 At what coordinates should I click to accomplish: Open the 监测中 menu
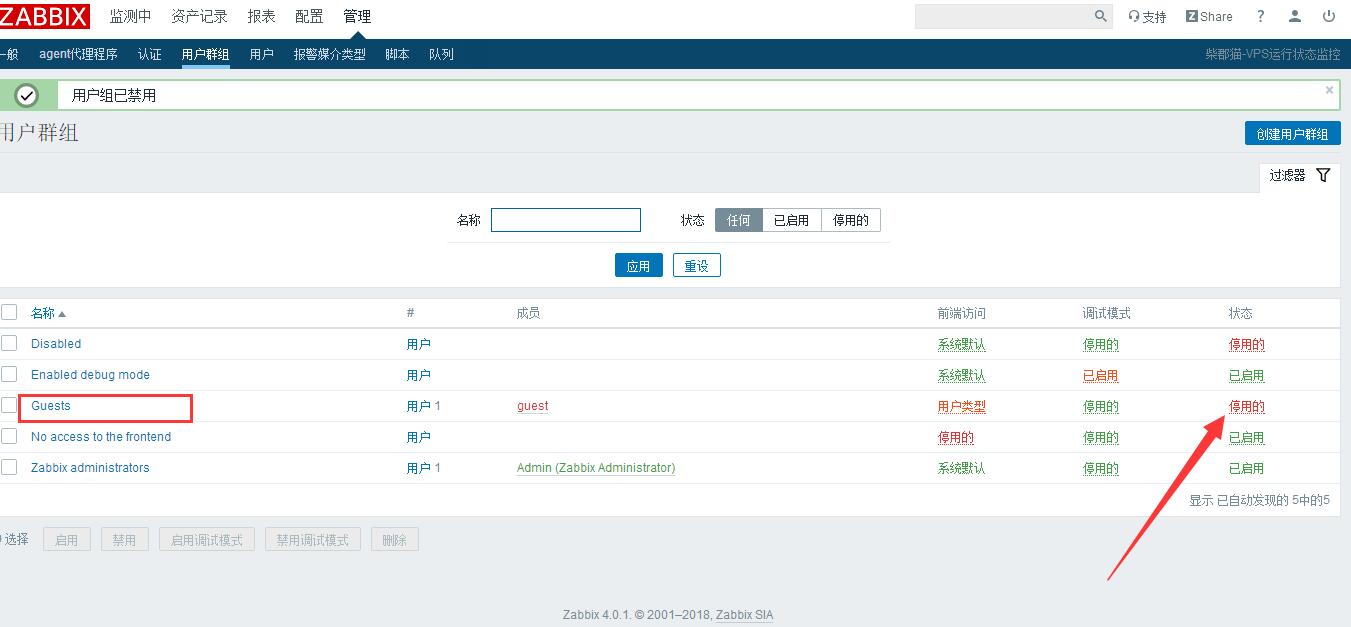pos(131,16)
